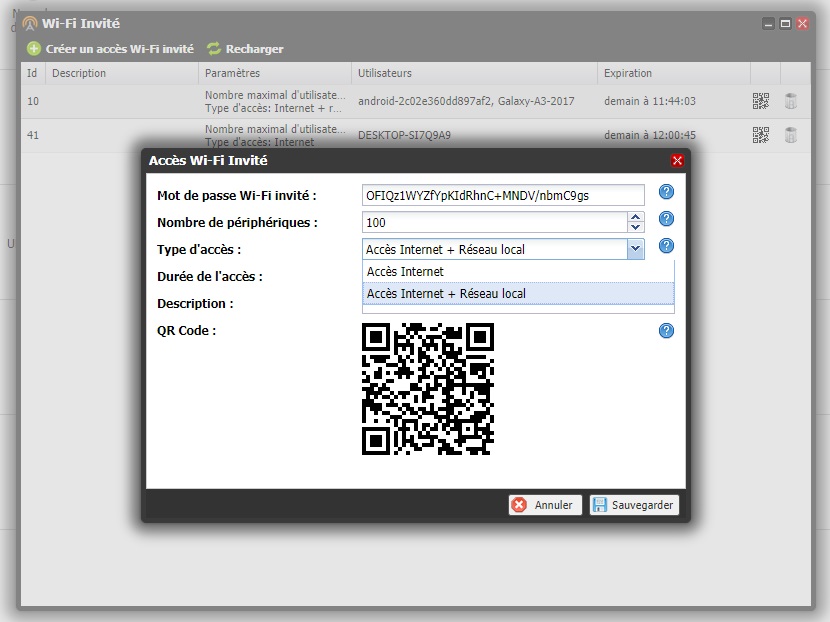Image resolution: width=830 pixels, height=622 pixels.
Task: Click help icon next to QR Code
Action: pos(666,331)
